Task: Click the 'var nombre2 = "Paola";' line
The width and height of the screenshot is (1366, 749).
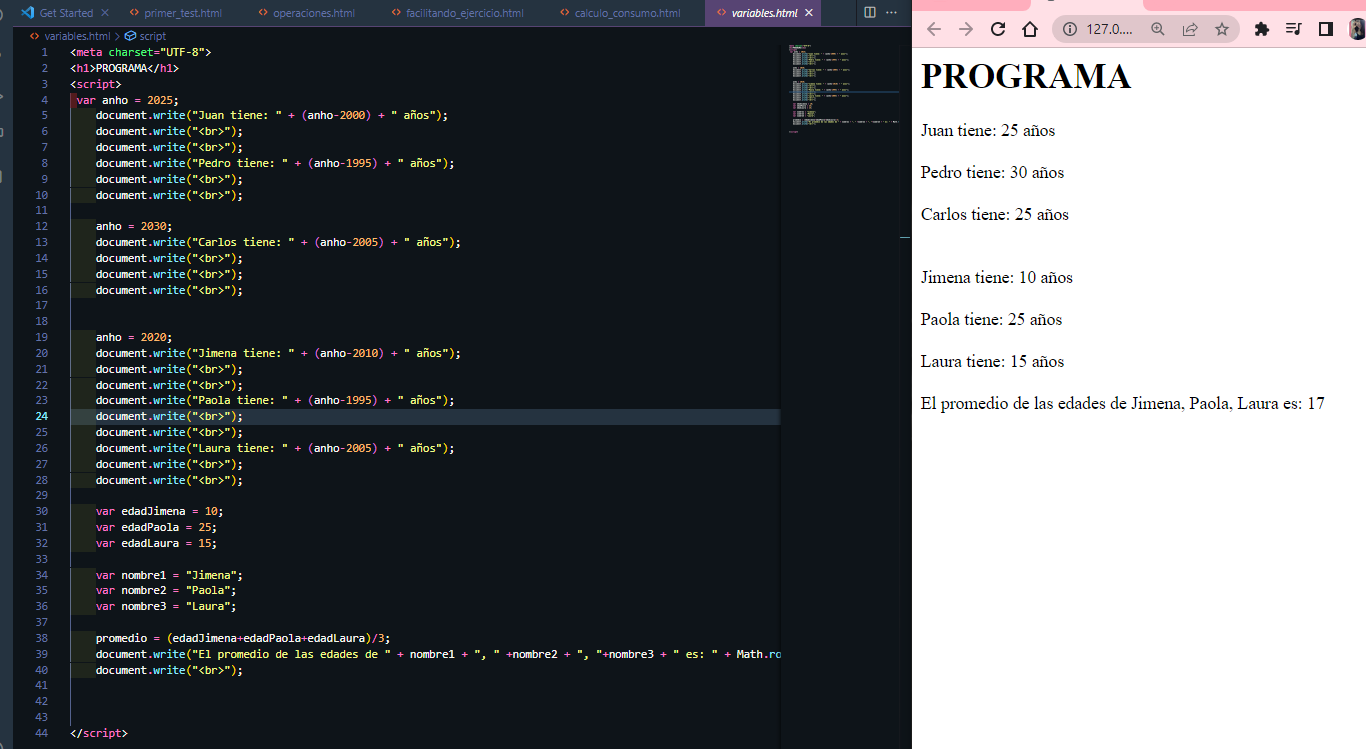Action: coord(166,591)
